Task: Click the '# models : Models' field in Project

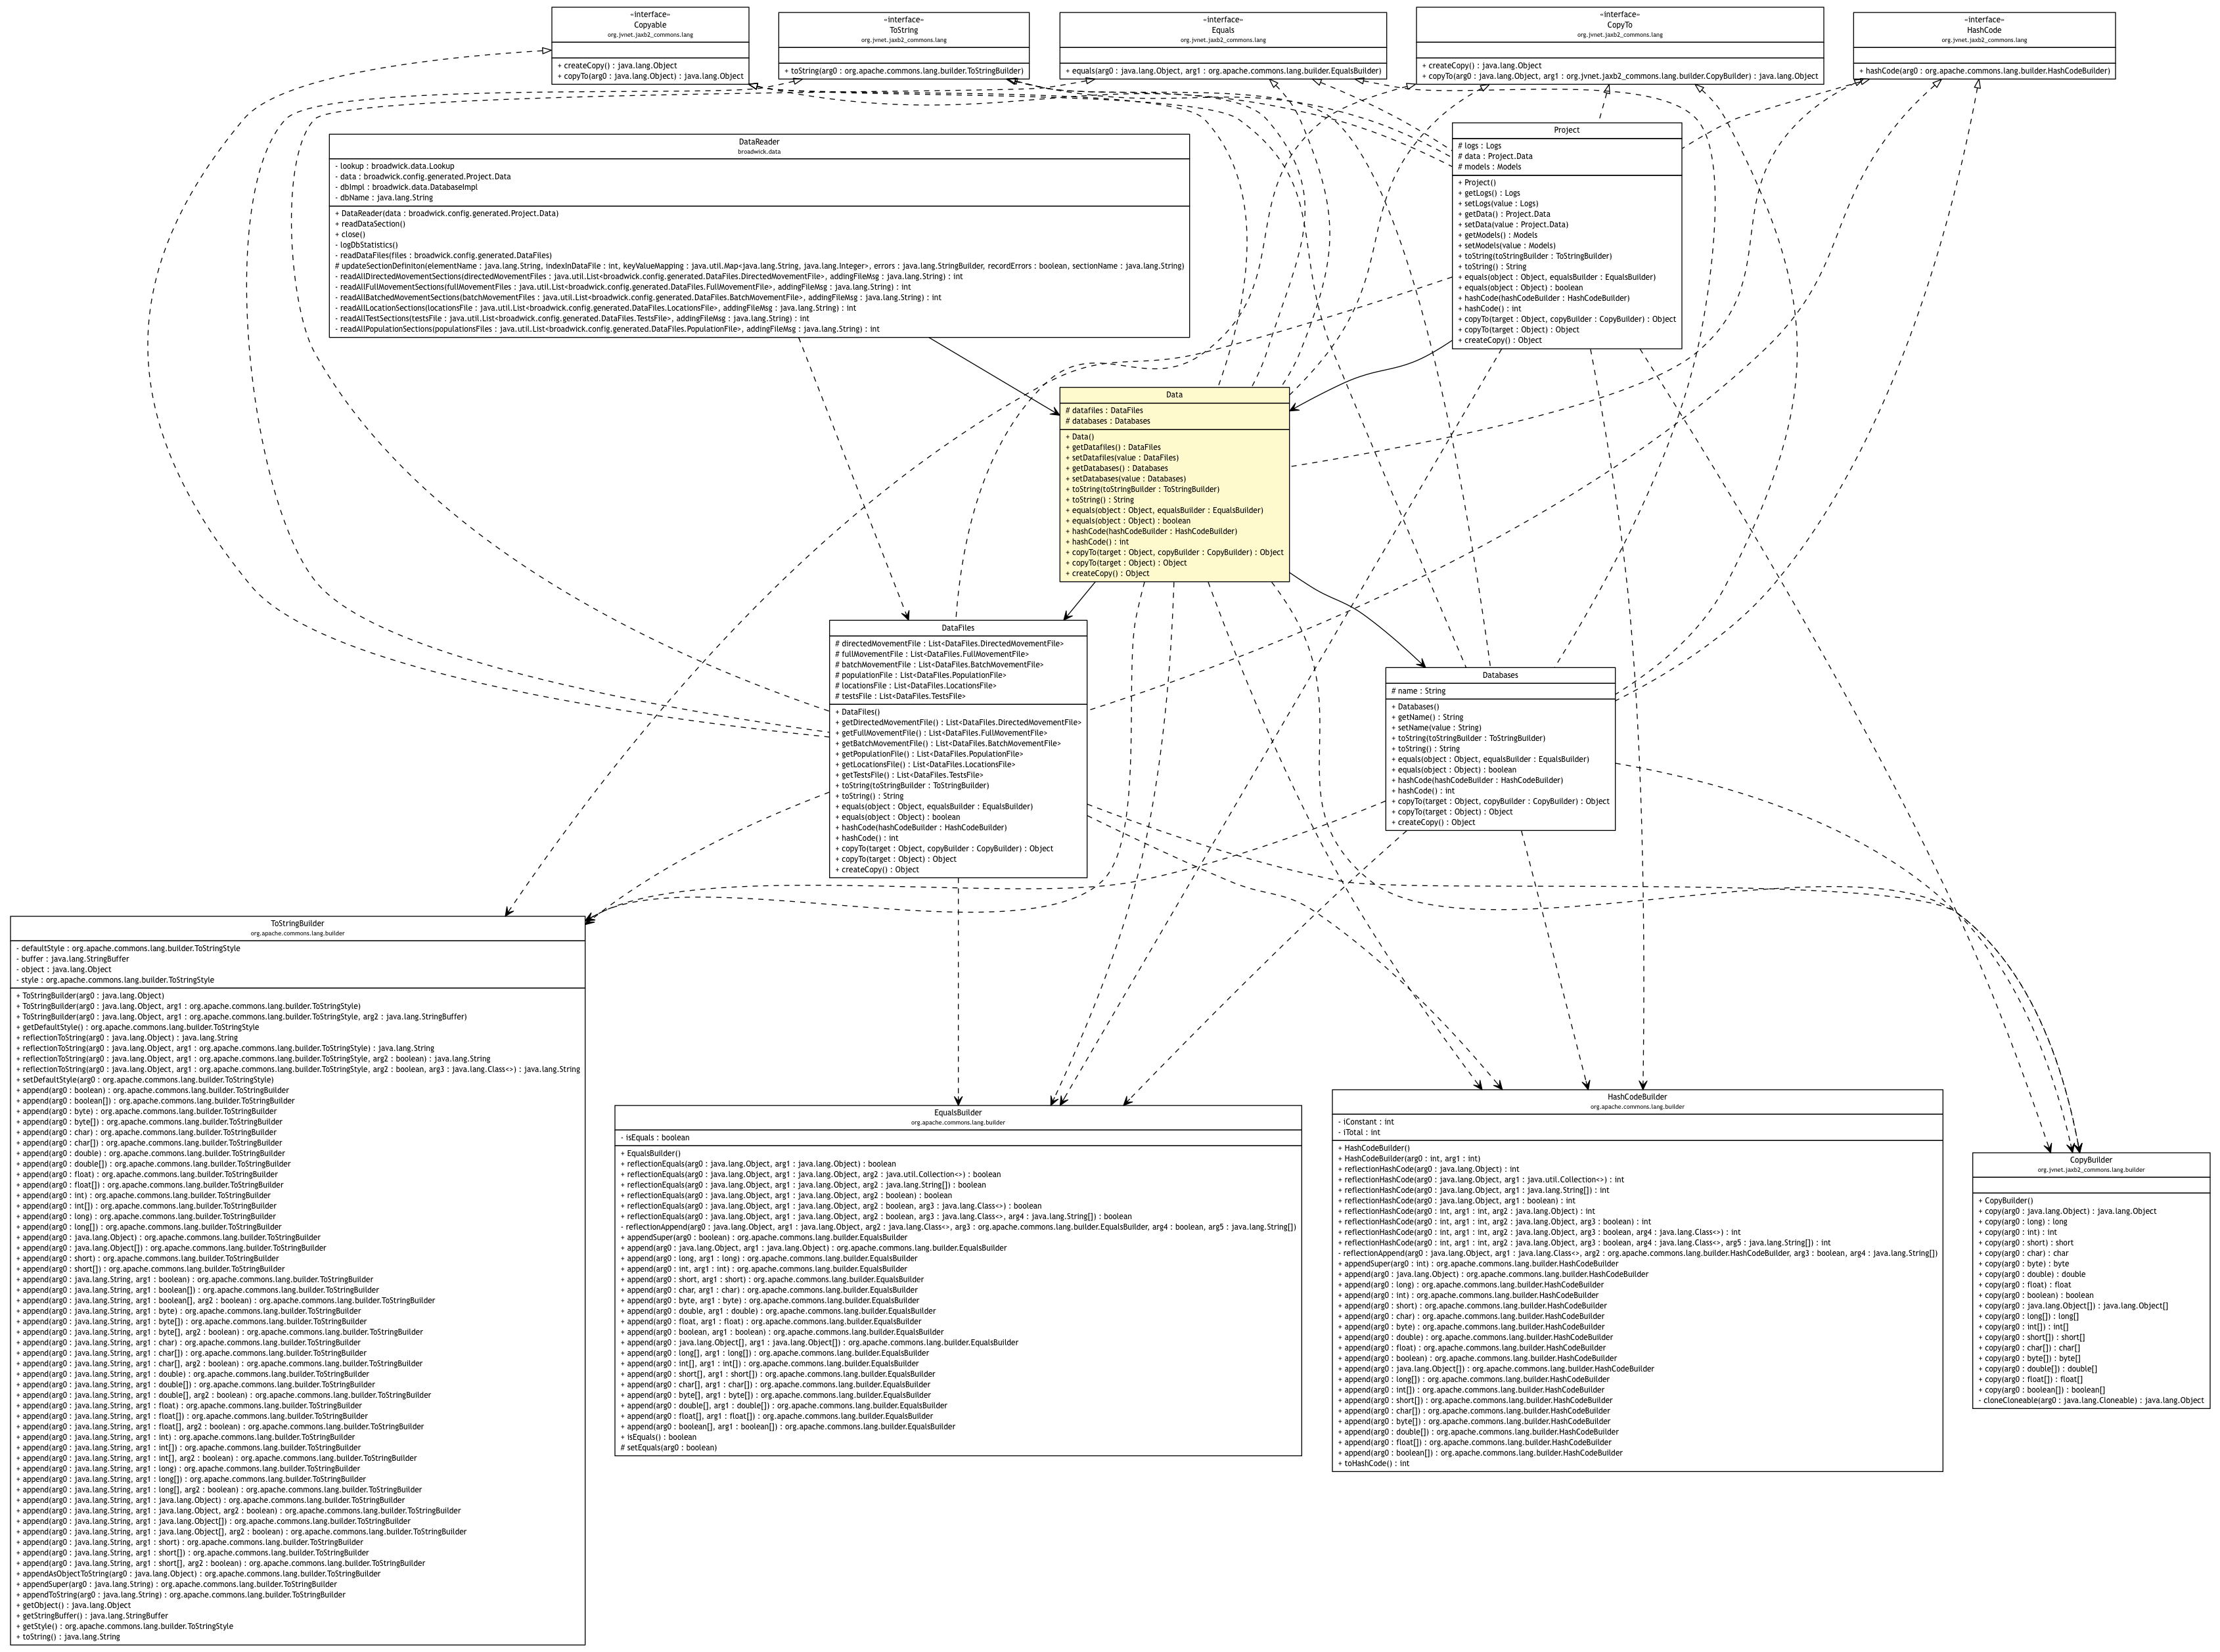Action: click(1489, 167)
